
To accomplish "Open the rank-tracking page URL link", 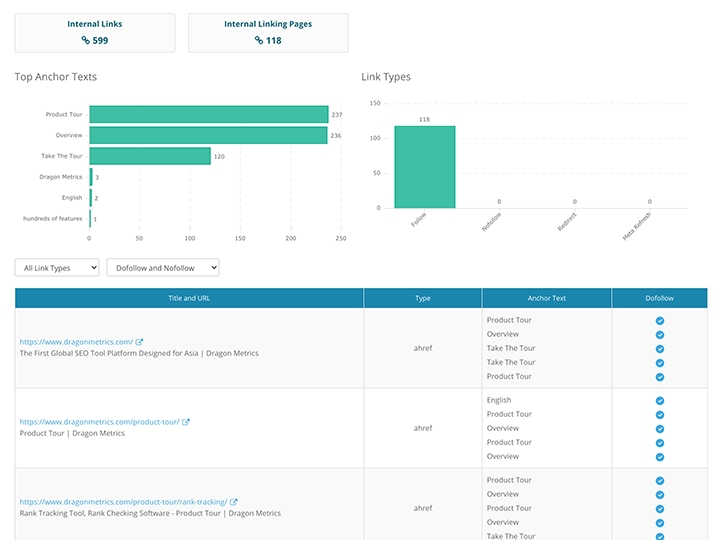I will coord(123,501).
